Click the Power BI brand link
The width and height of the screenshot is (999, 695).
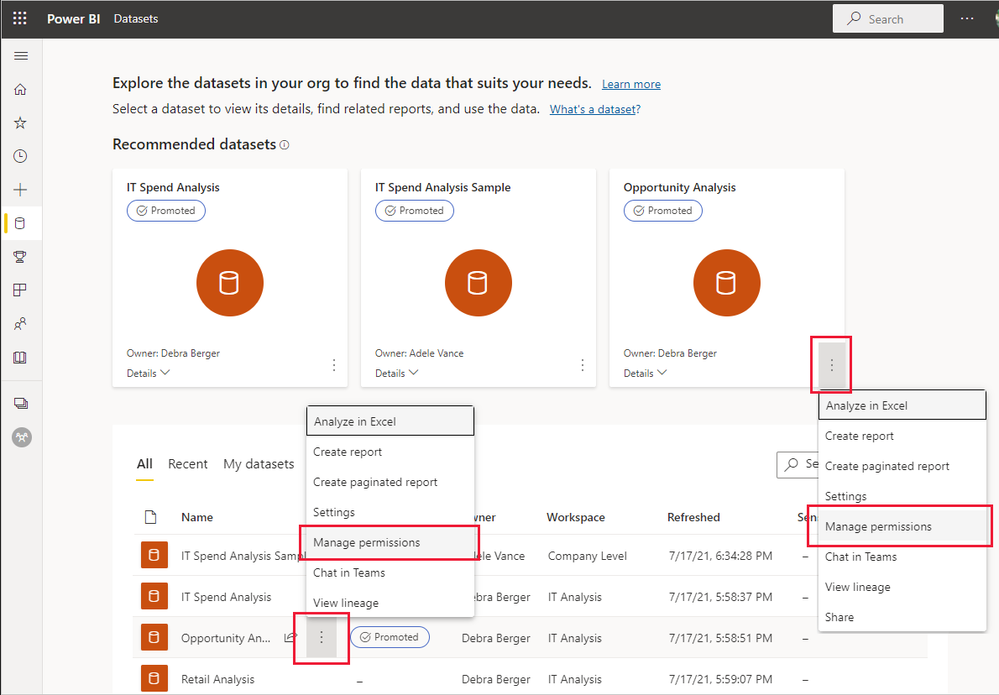coord(73,18)
